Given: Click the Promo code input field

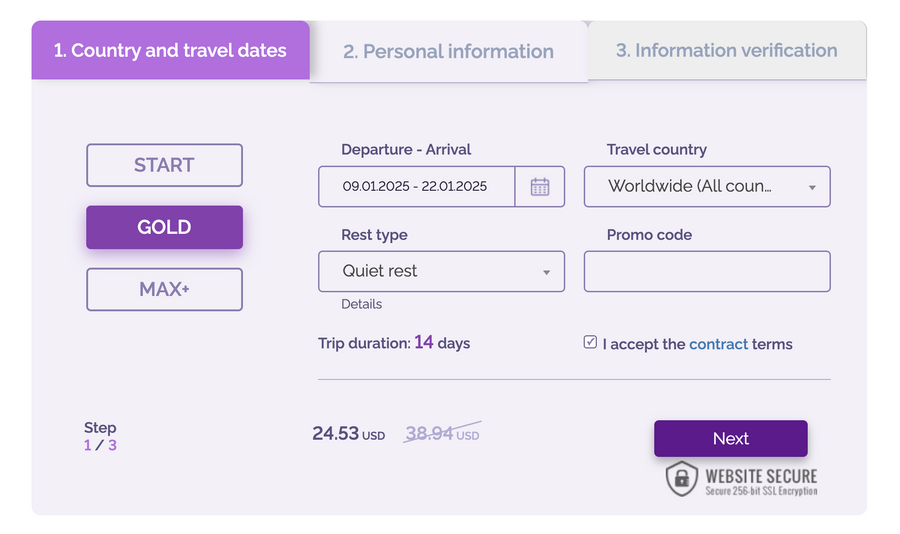Looking at the screenshot, I should [707, 271].
